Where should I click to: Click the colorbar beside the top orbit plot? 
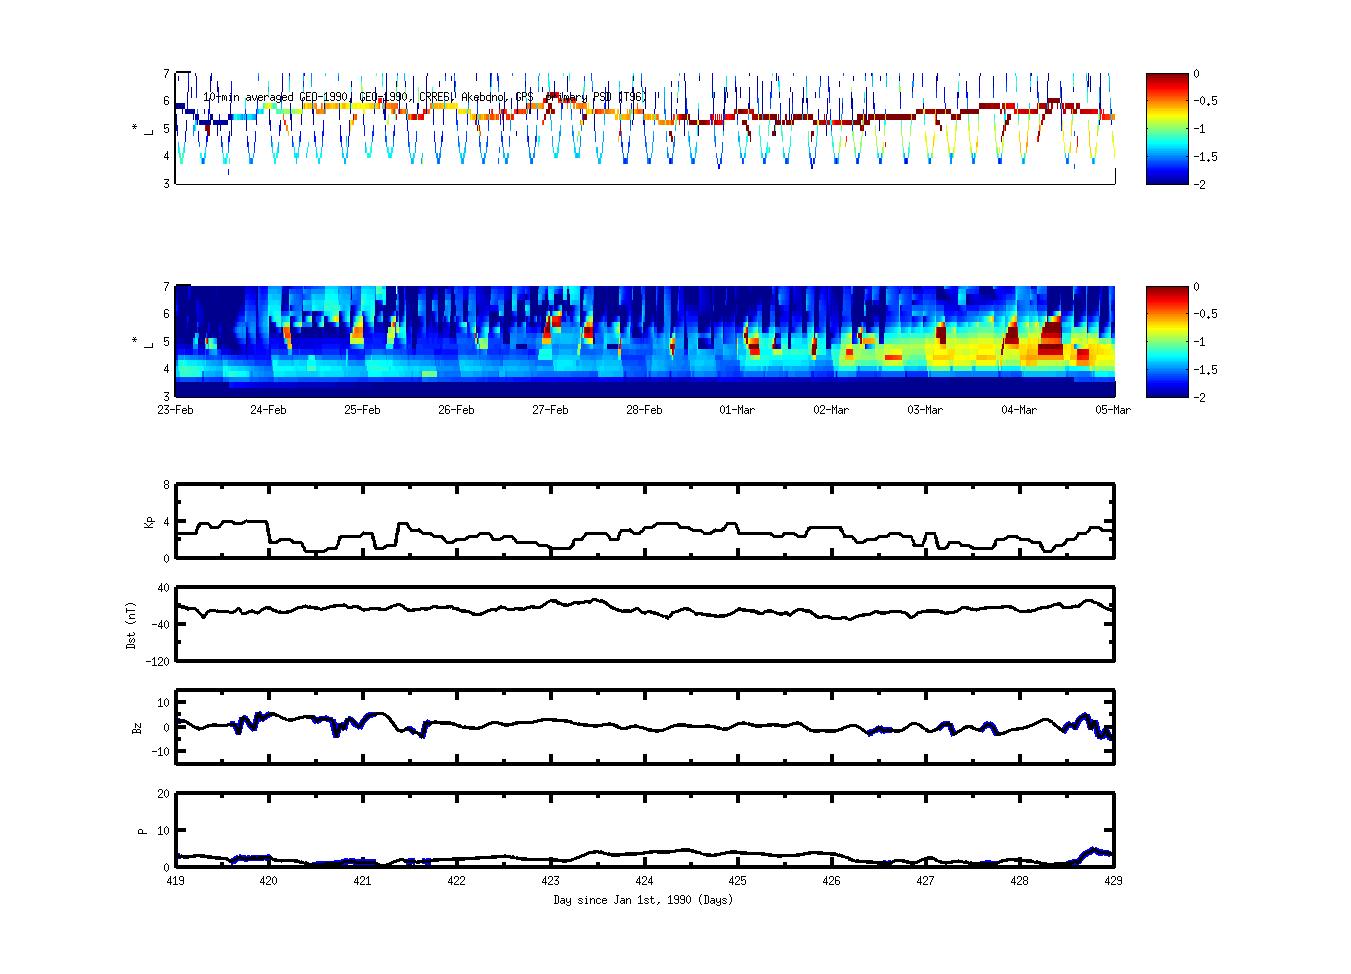[1167, 128]
